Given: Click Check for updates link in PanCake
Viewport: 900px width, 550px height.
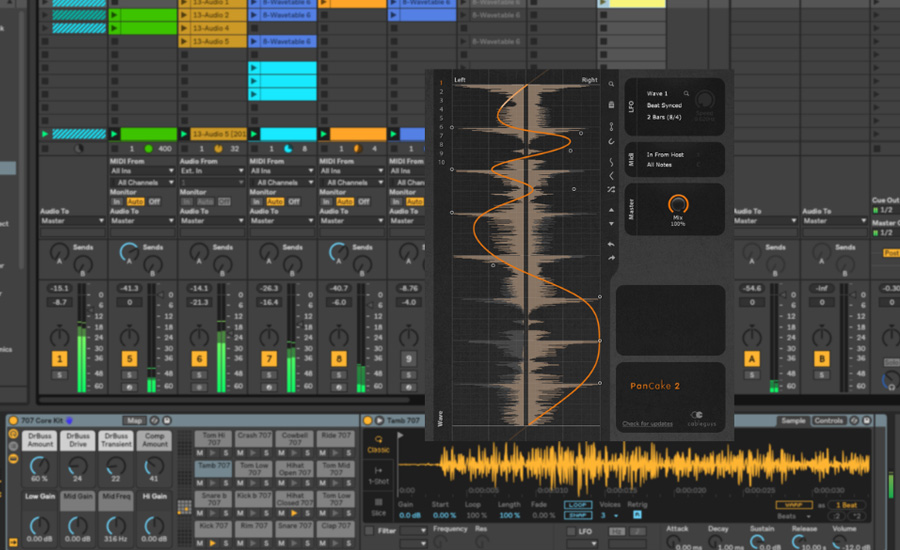Looking at the screenshot, I should pyautogui.click(x=647, y=424).
